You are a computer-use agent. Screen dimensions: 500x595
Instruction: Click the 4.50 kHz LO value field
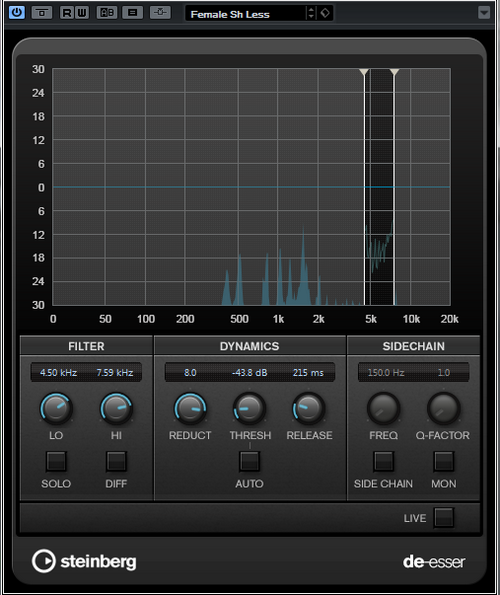pos(58,373)
